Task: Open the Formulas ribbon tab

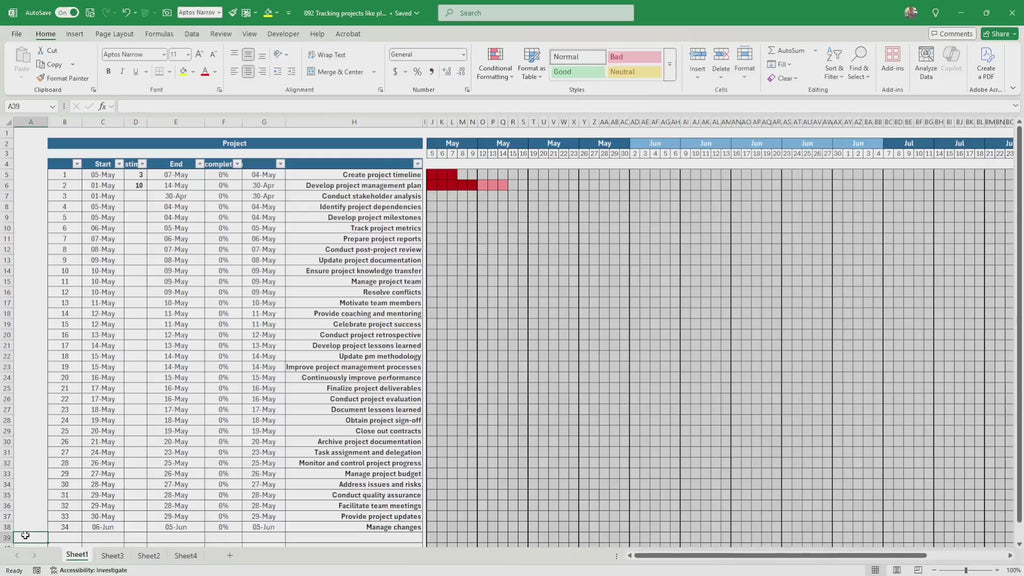Action: tap(158, 34)
